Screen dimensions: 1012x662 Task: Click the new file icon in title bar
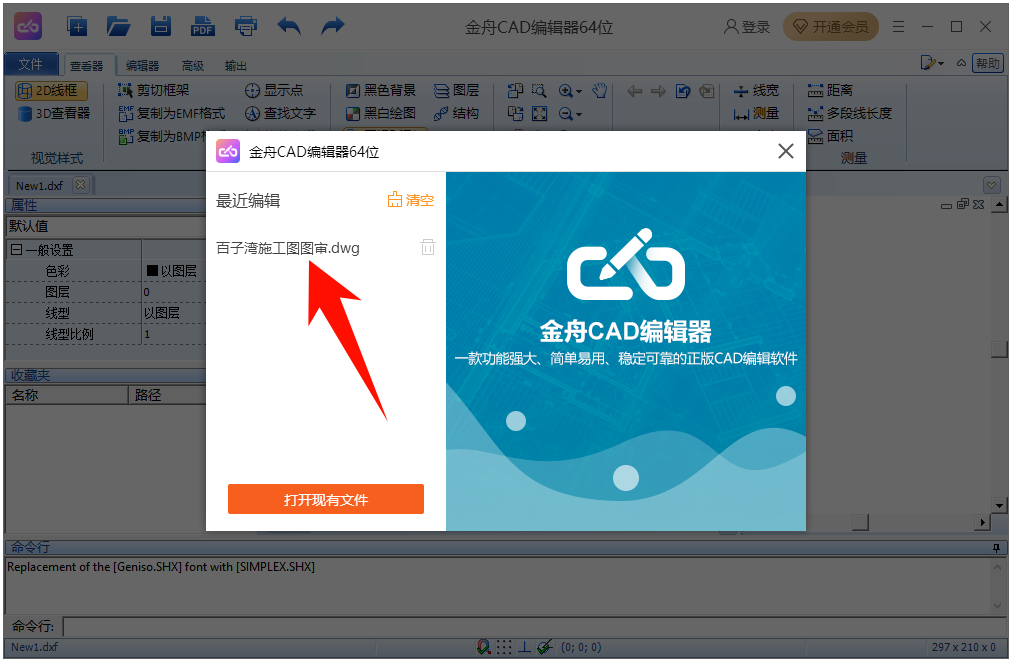[x=77, y=27]
